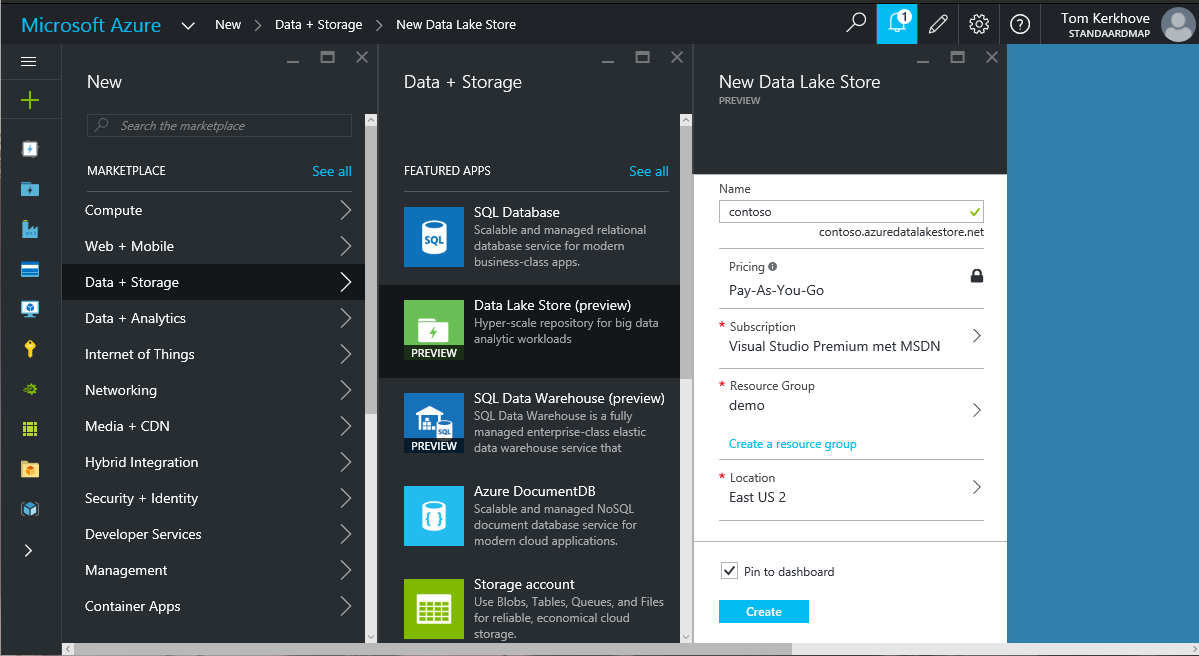Click the locked Pricing padlock toggle
1199x656 pixels.
click(x=978, y=275)
